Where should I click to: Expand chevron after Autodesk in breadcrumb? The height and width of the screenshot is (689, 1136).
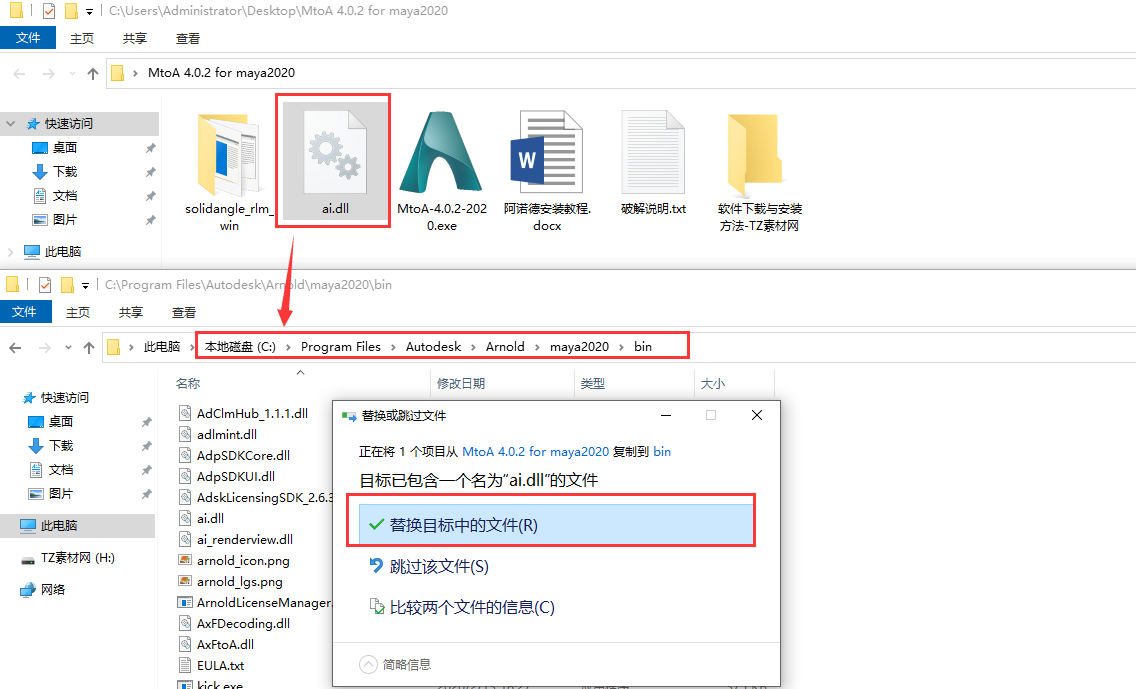(x=473, y=347)
